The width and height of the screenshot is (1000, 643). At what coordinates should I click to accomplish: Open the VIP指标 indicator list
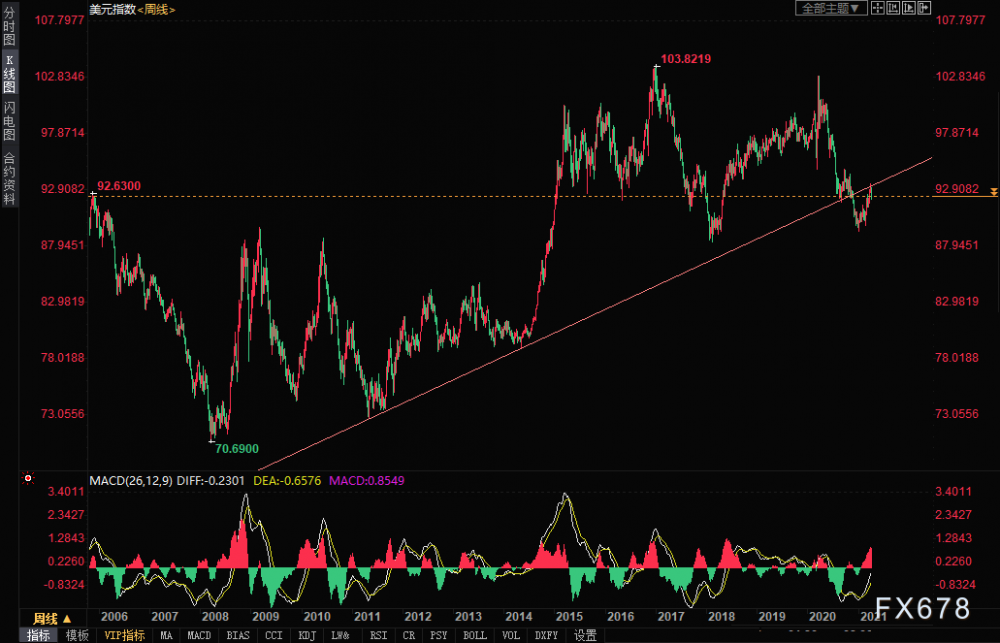[124, 635]
